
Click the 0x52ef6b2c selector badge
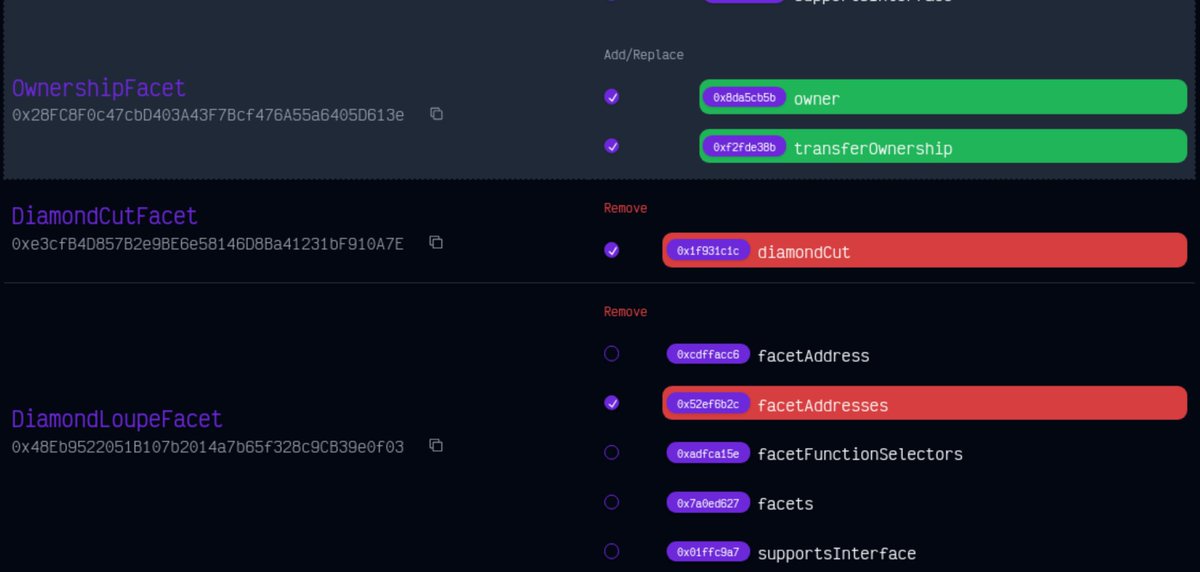coord(708,404)
